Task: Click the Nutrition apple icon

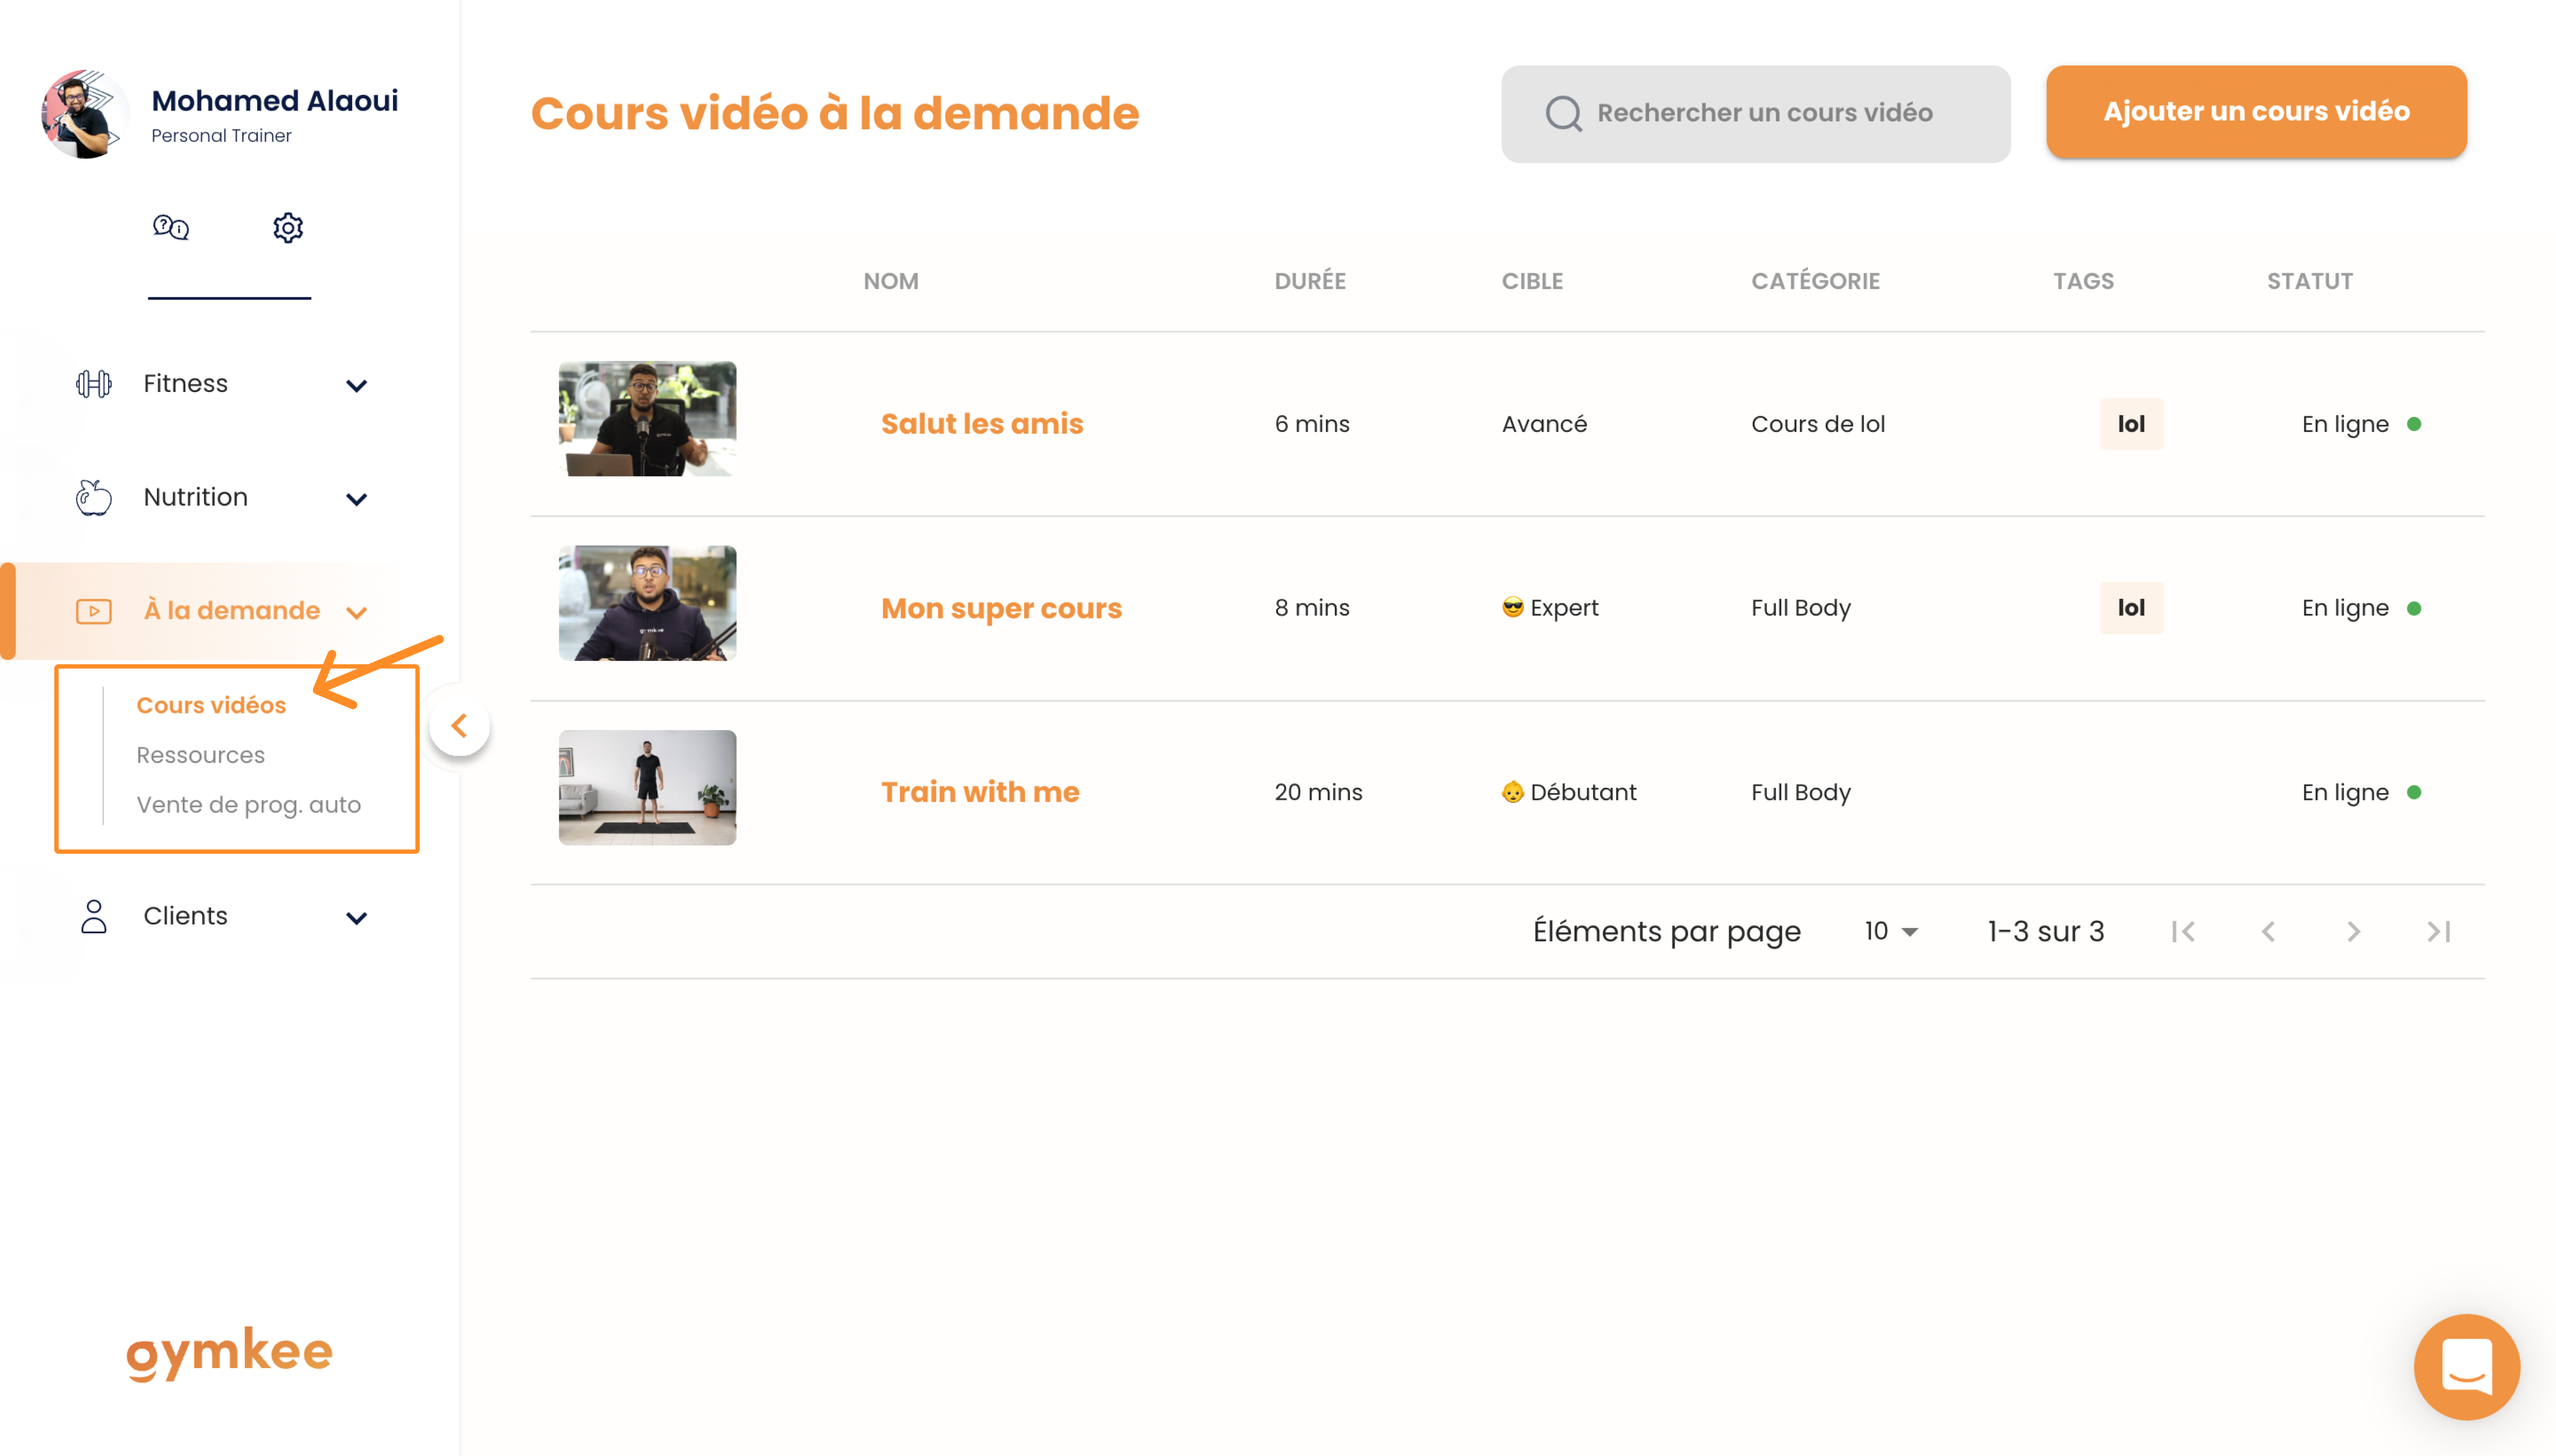Action: tap(94, 497)
